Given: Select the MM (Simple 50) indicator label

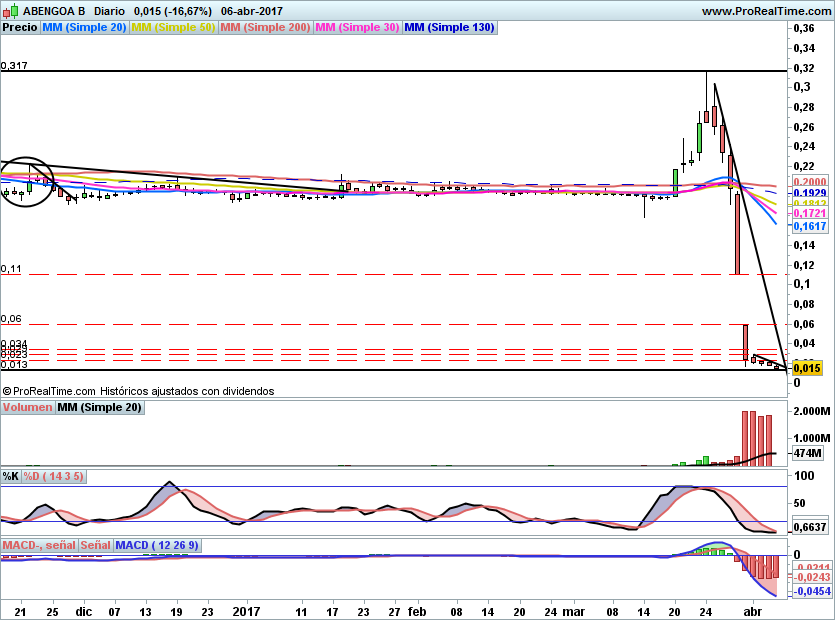Looking at the screenshot, I should (x=173, y=28).
